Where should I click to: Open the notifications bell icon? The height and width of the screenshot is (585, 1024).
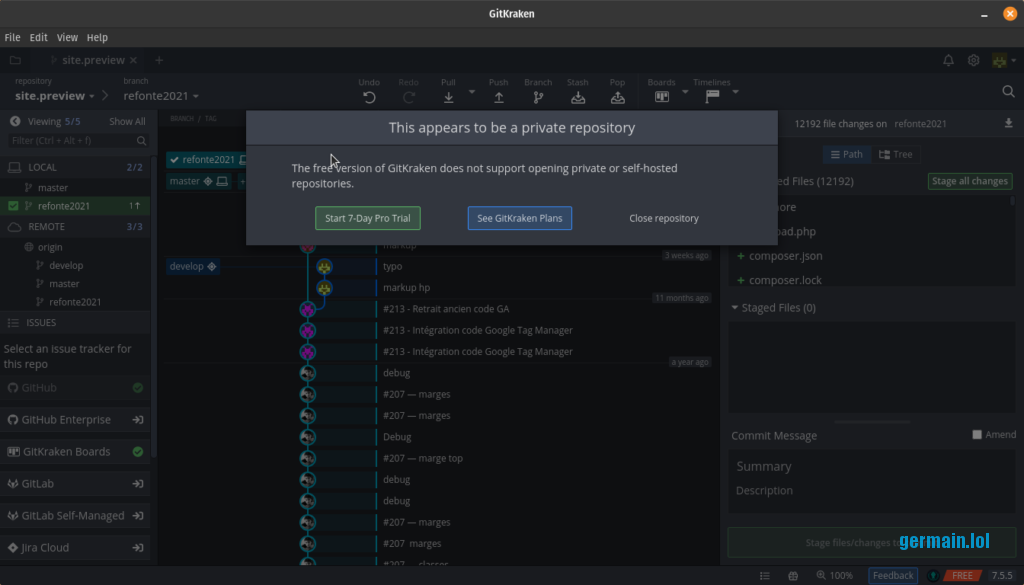click(x=948, y=60)
